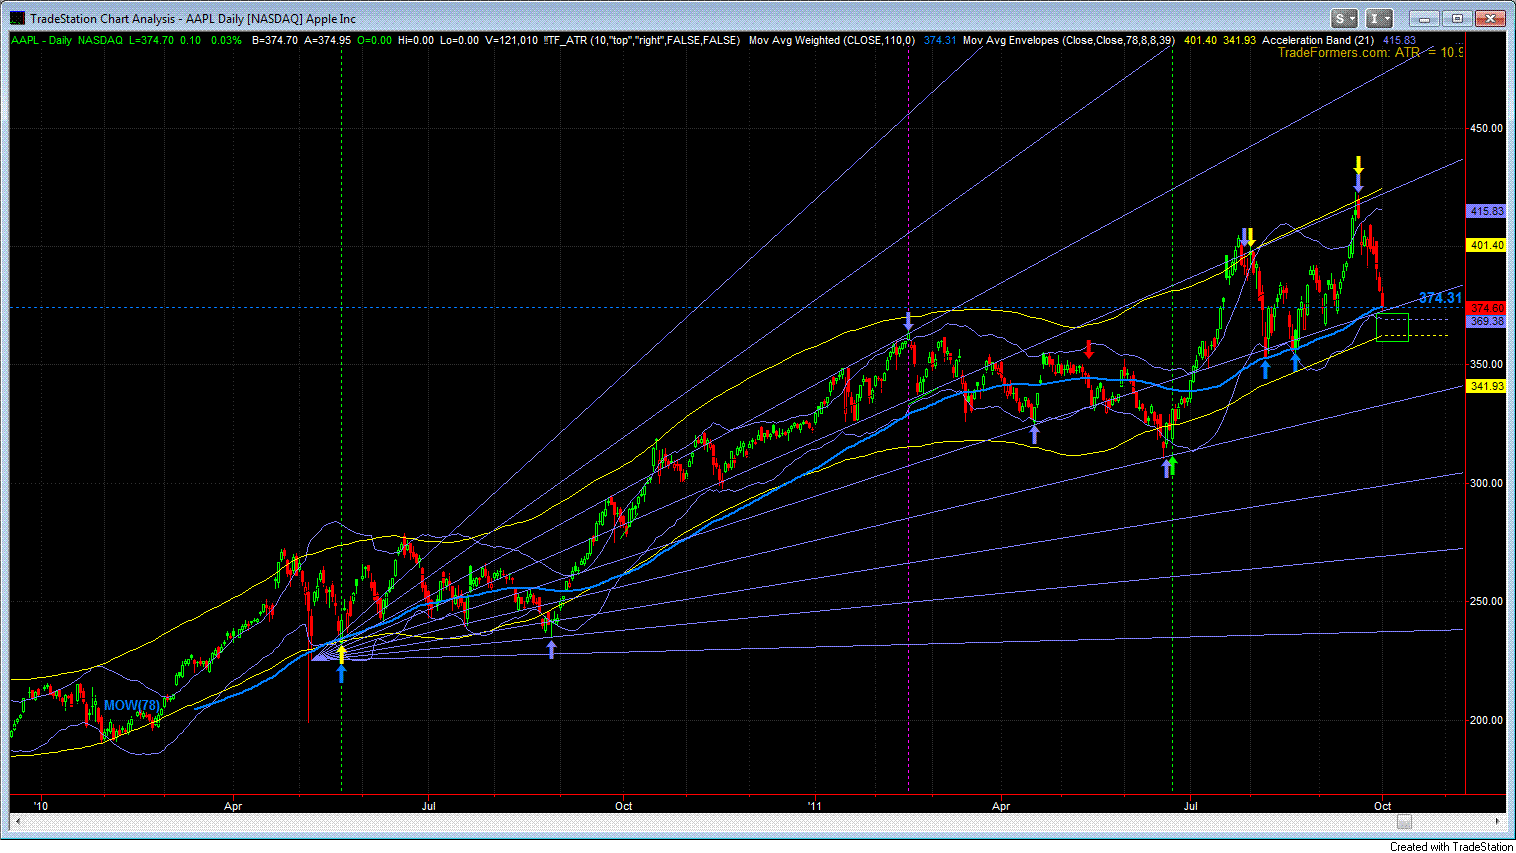Click the 'TradeFormers.com: ATR' text on the chart
This screenshot has width=1516, height=853.
pyautogui.click(x=1349, y=52)
